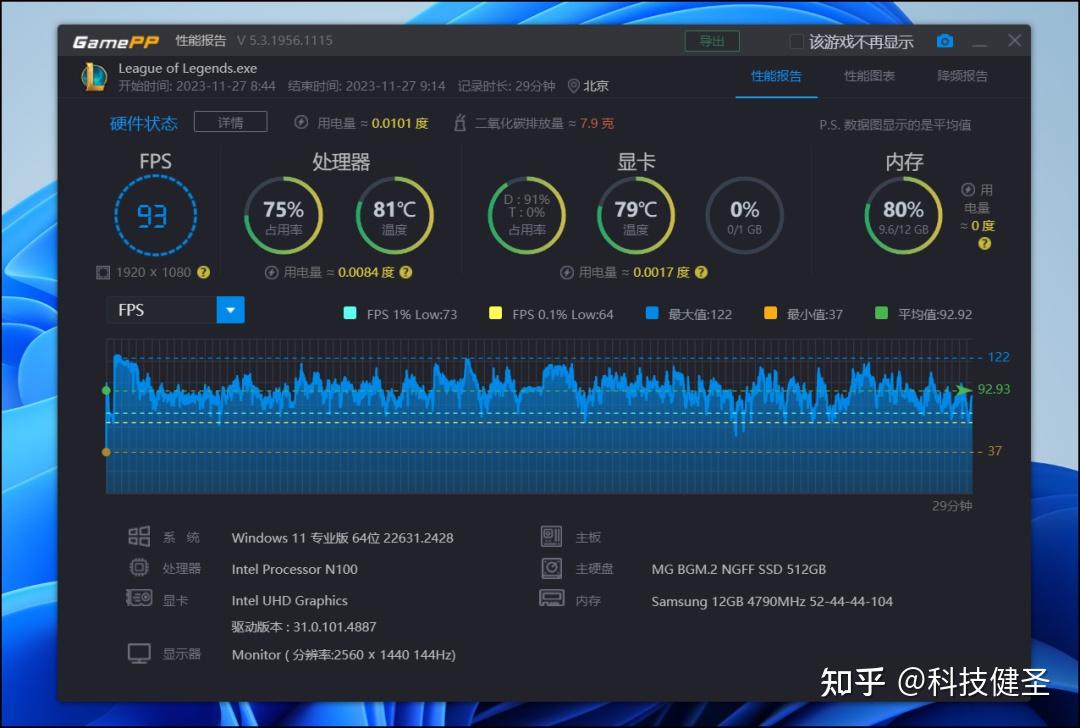Click the processor chip icon beside 处理器
Screen dimensions: 1080x728
tap(139, 568)
